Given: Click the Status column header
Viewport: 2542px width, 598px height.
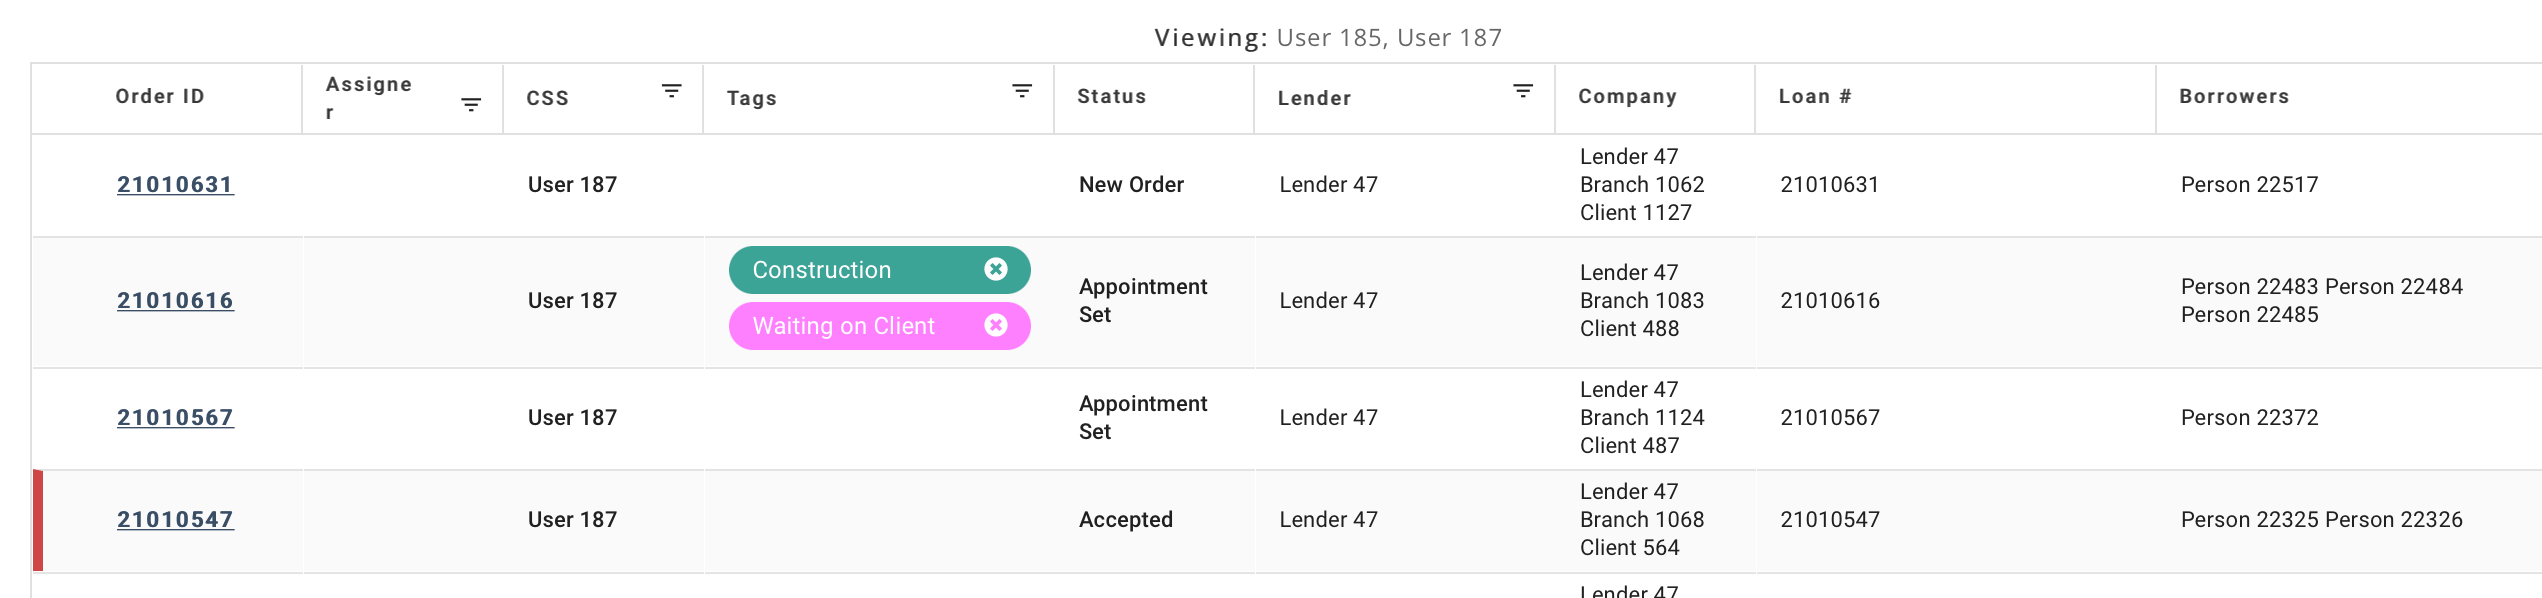Looking at the screenshot, I should click(x=1111, y=97).
